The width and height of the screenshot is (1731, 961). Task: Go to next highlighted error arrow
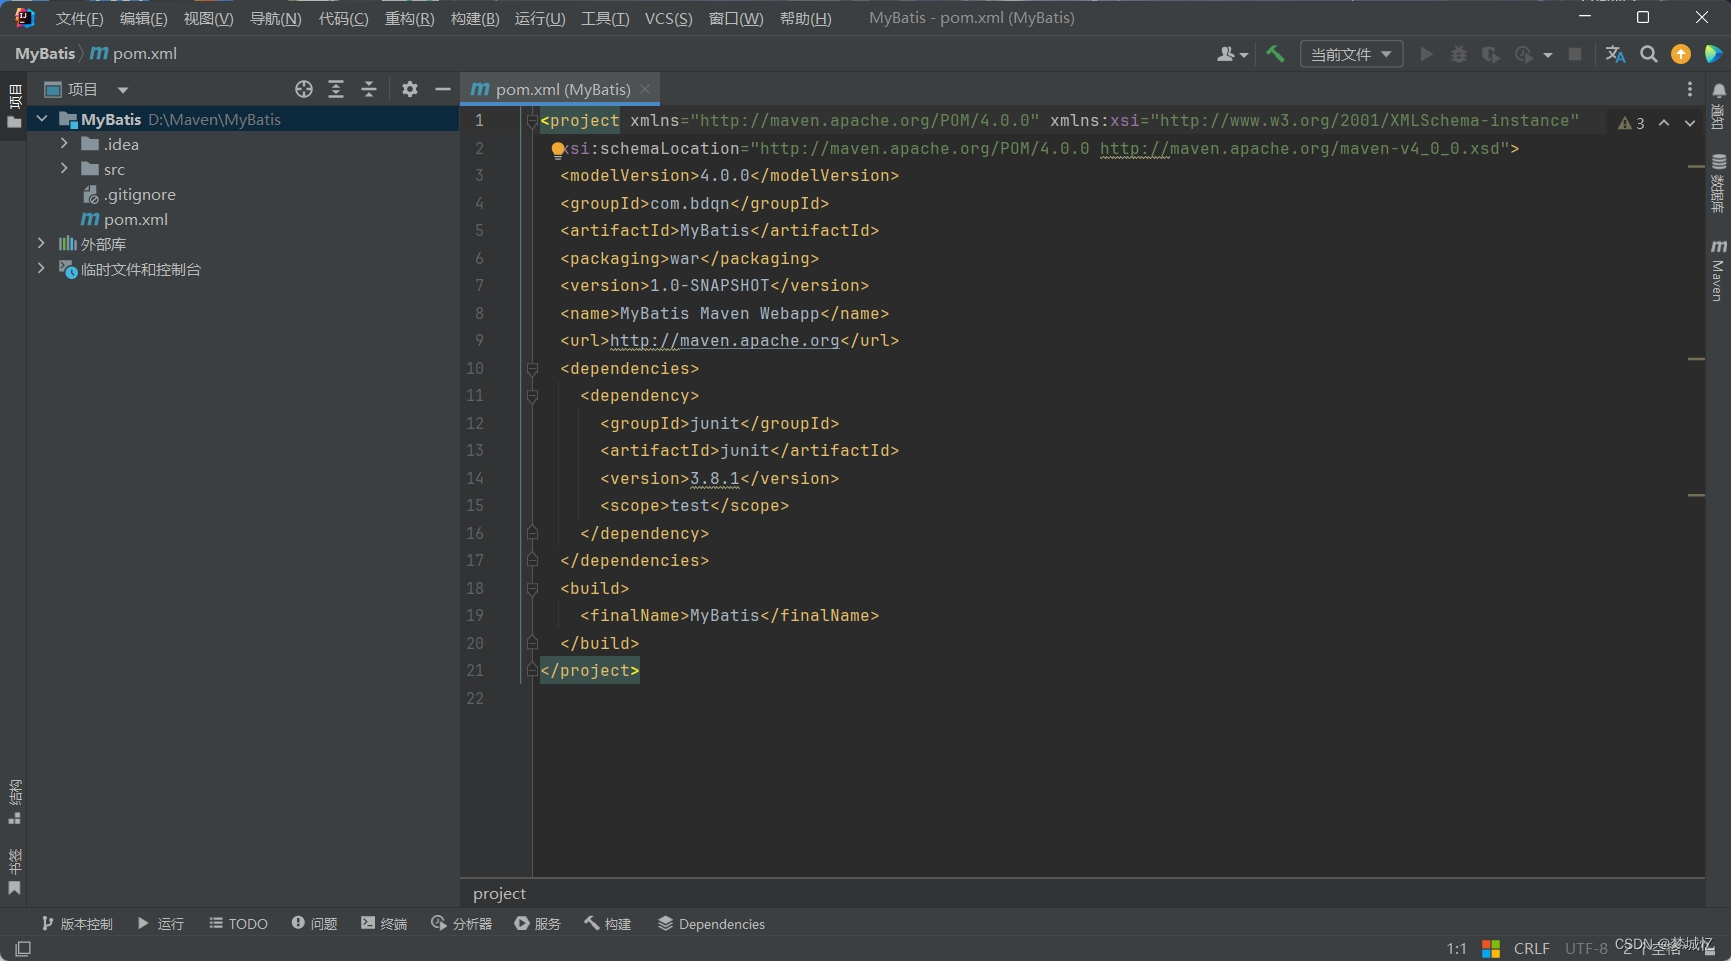pyautogui.click(x=1690, y=123)
